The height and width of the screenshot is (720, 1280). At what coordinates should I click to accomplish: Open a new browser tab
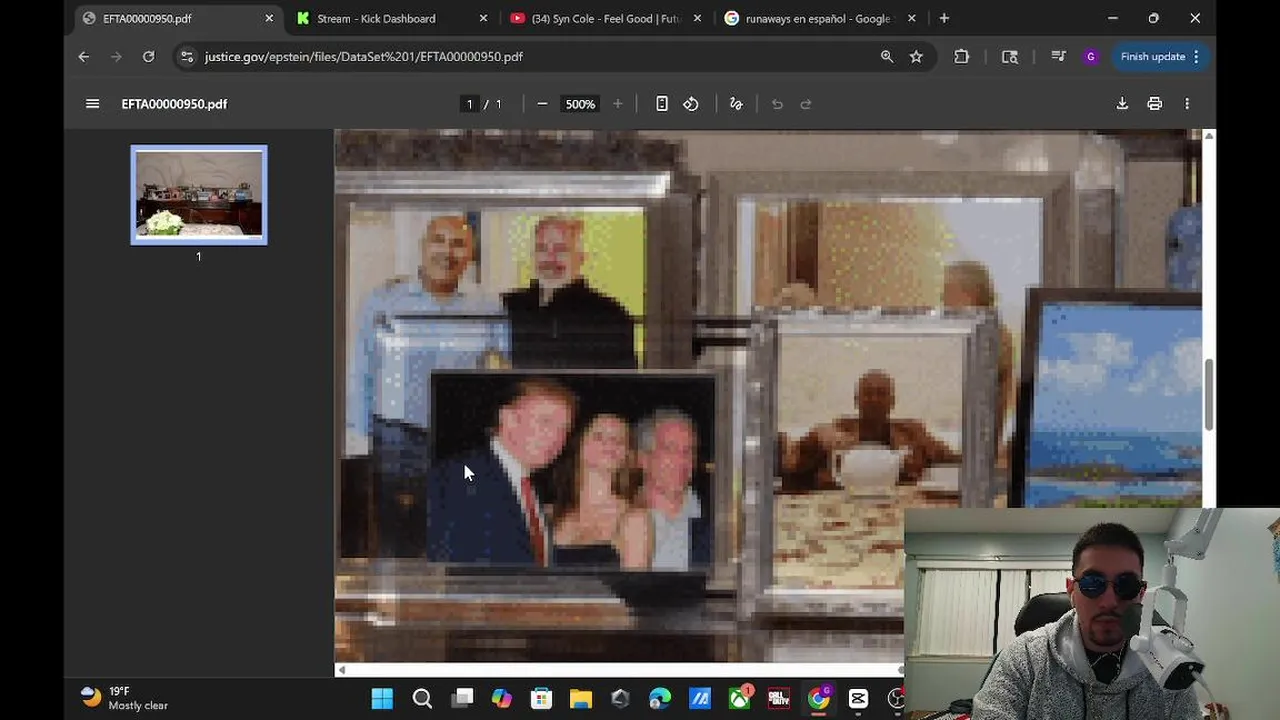(x=944, y=18)
